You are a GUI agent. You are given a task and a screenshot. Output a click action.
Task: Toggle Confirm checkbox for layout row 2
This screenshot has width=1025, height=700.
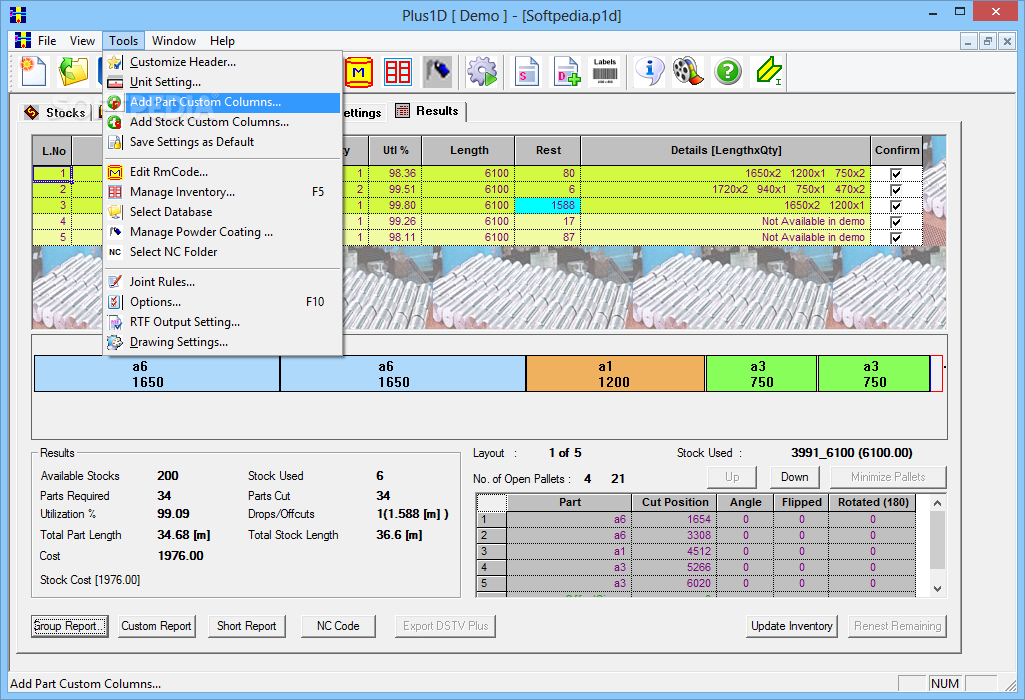[896, 190]
